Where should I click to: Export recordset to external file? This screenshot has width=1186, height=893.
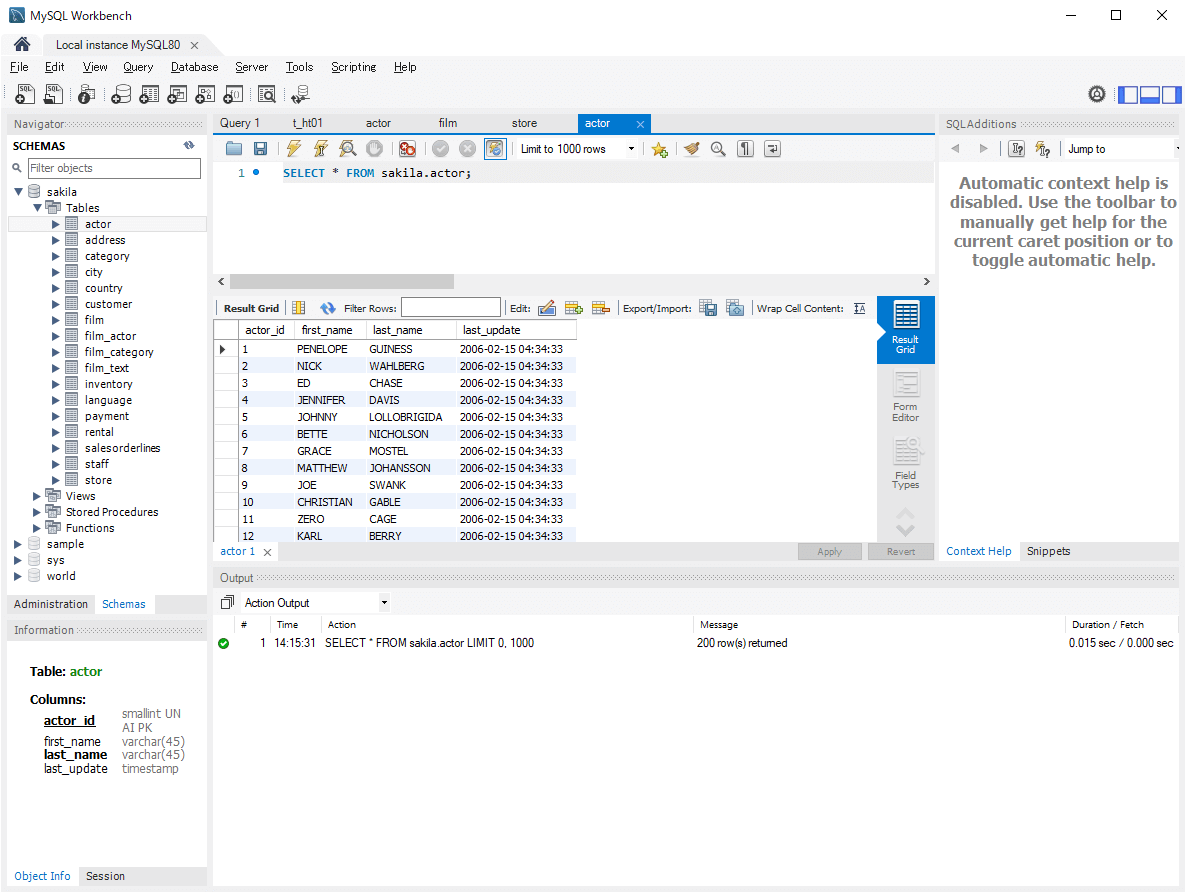pyautogui.click(x=708, y=308)
